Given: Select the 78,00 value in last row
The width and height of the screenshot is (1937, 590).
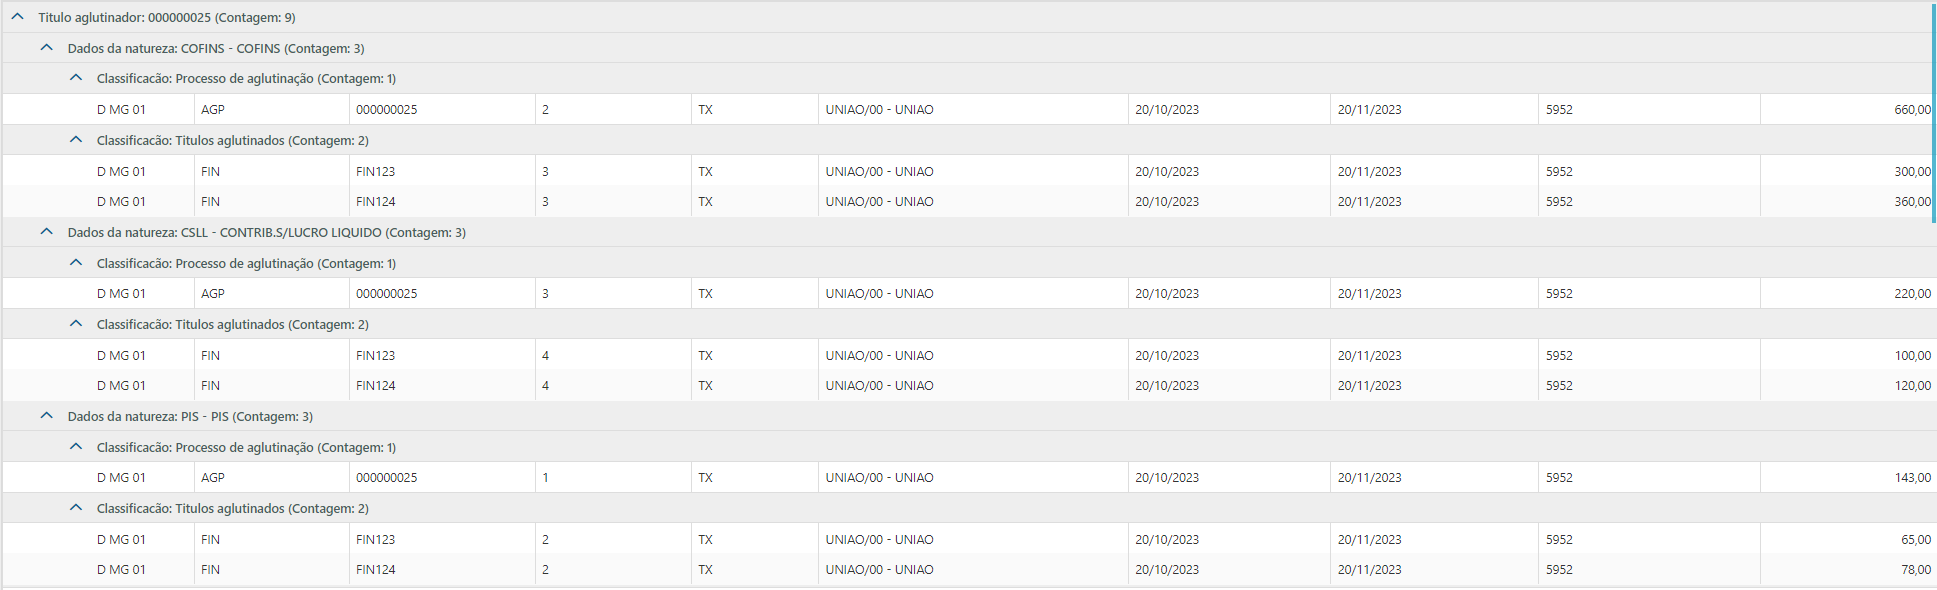Looking at the screenshot, I should 1915,570.
